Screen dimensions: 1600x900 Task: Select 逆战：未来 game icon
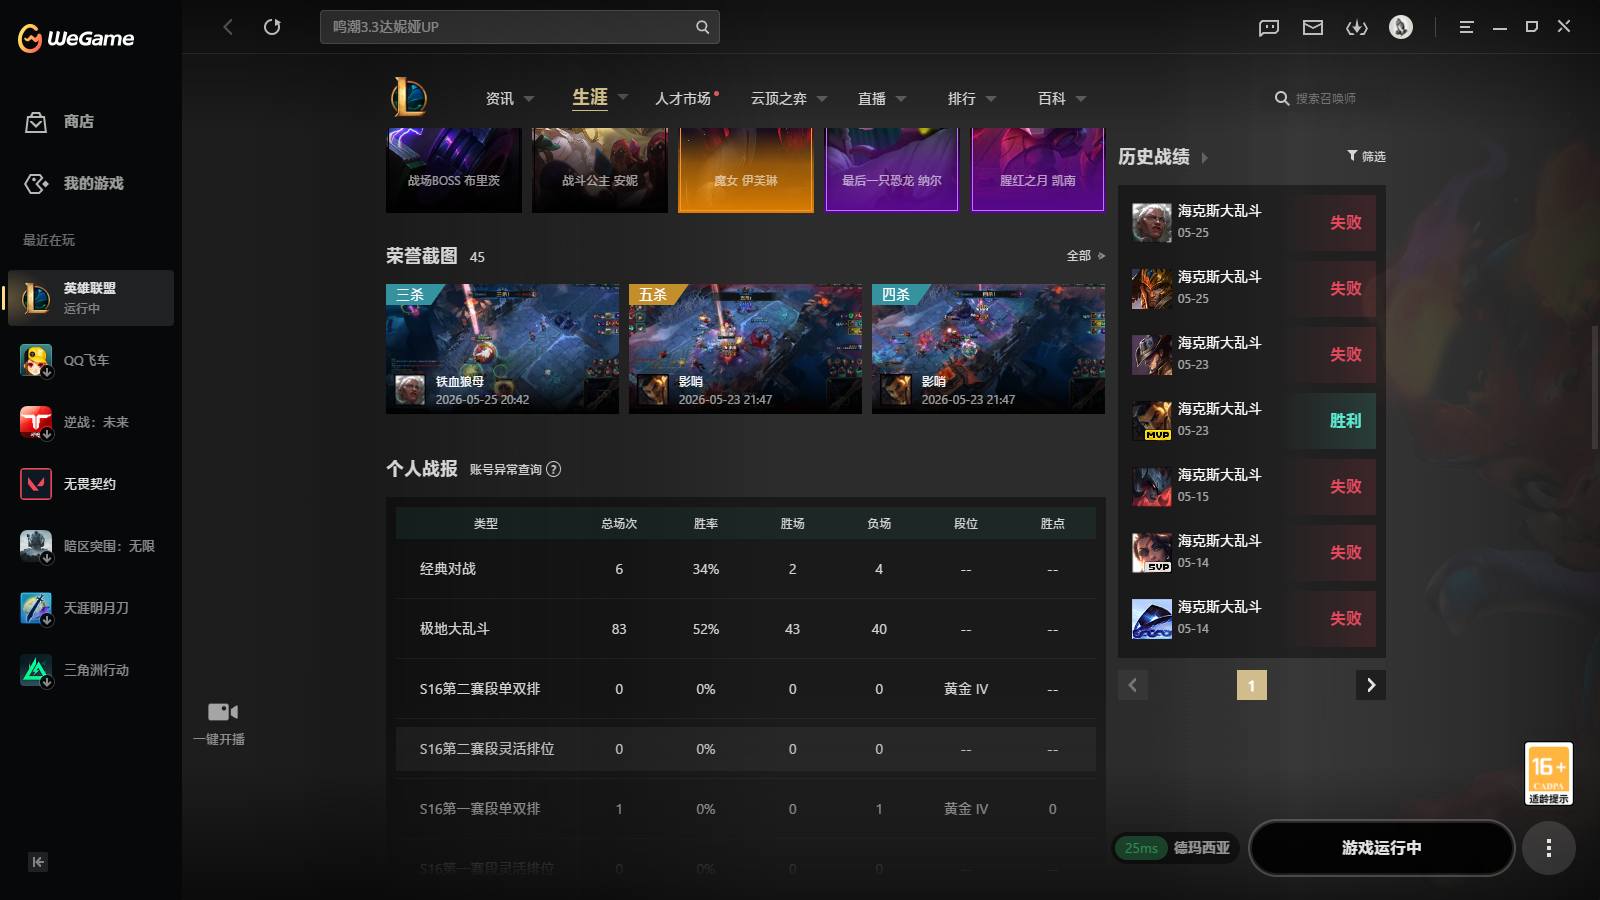[x=36, y=422]
